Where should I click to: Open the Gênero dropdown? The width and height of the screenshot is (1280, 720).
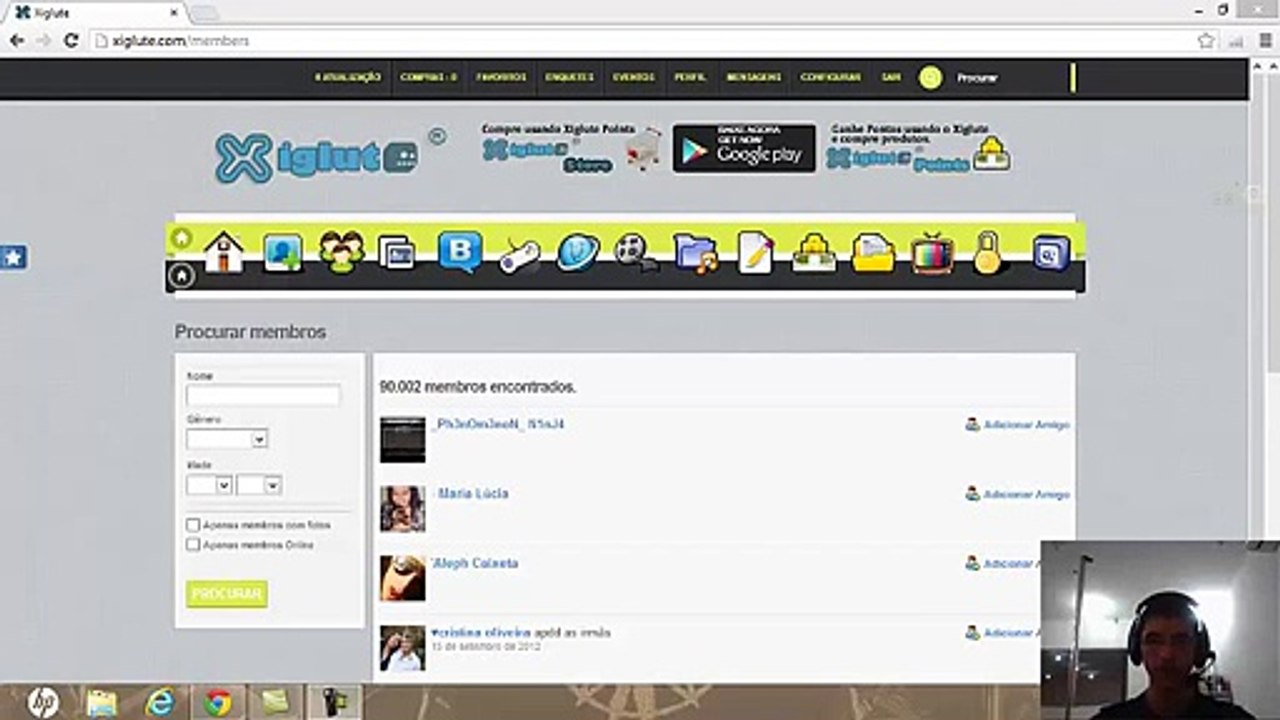pyautogui.click(x=227, y=439)
